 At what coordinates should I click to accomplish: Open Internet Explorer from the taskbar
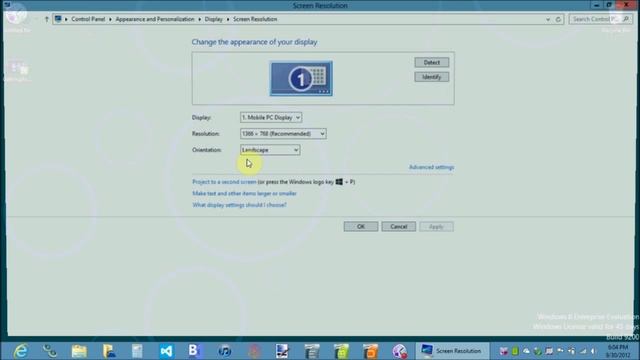(x=20, y=351)
